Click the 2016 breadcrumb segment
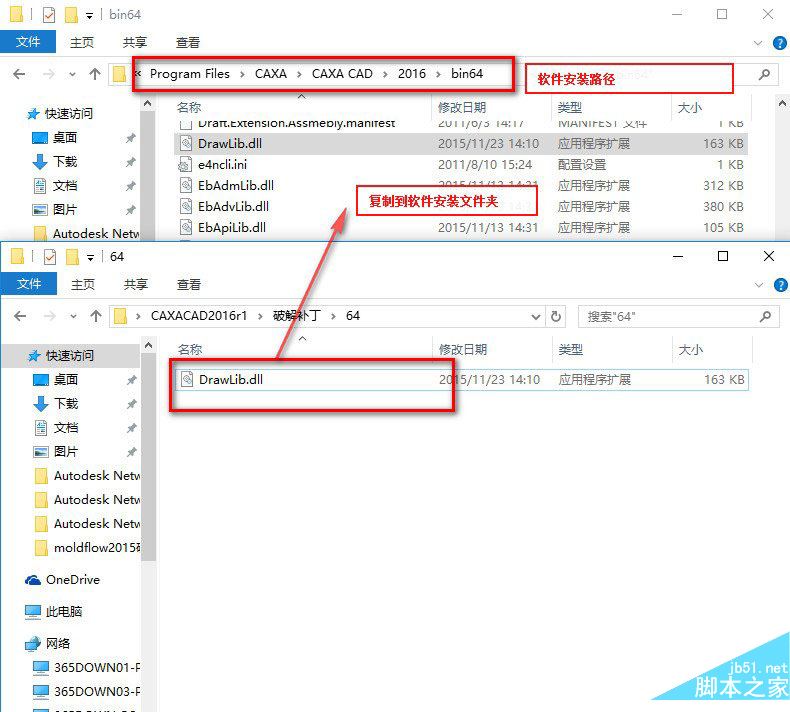The image size is (790, 712). 412,74
